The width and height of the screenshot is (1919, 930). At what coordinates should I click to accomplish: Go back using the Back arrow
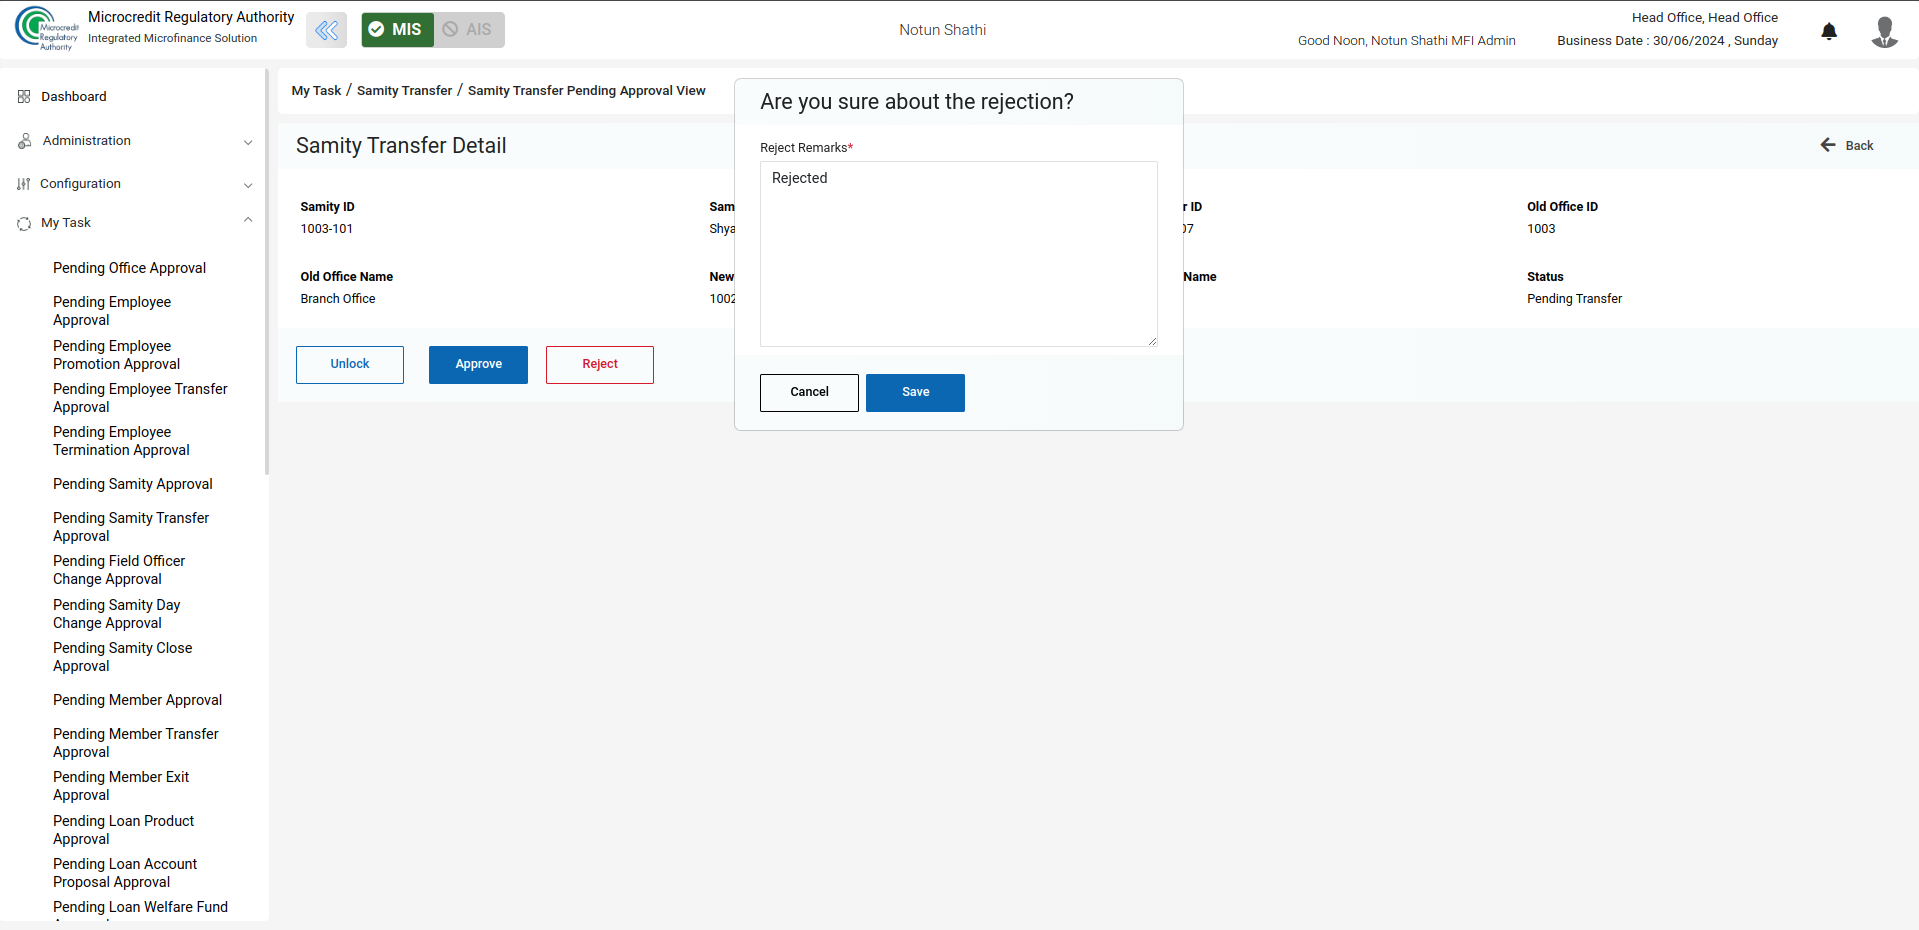[x=1846, y=146]
